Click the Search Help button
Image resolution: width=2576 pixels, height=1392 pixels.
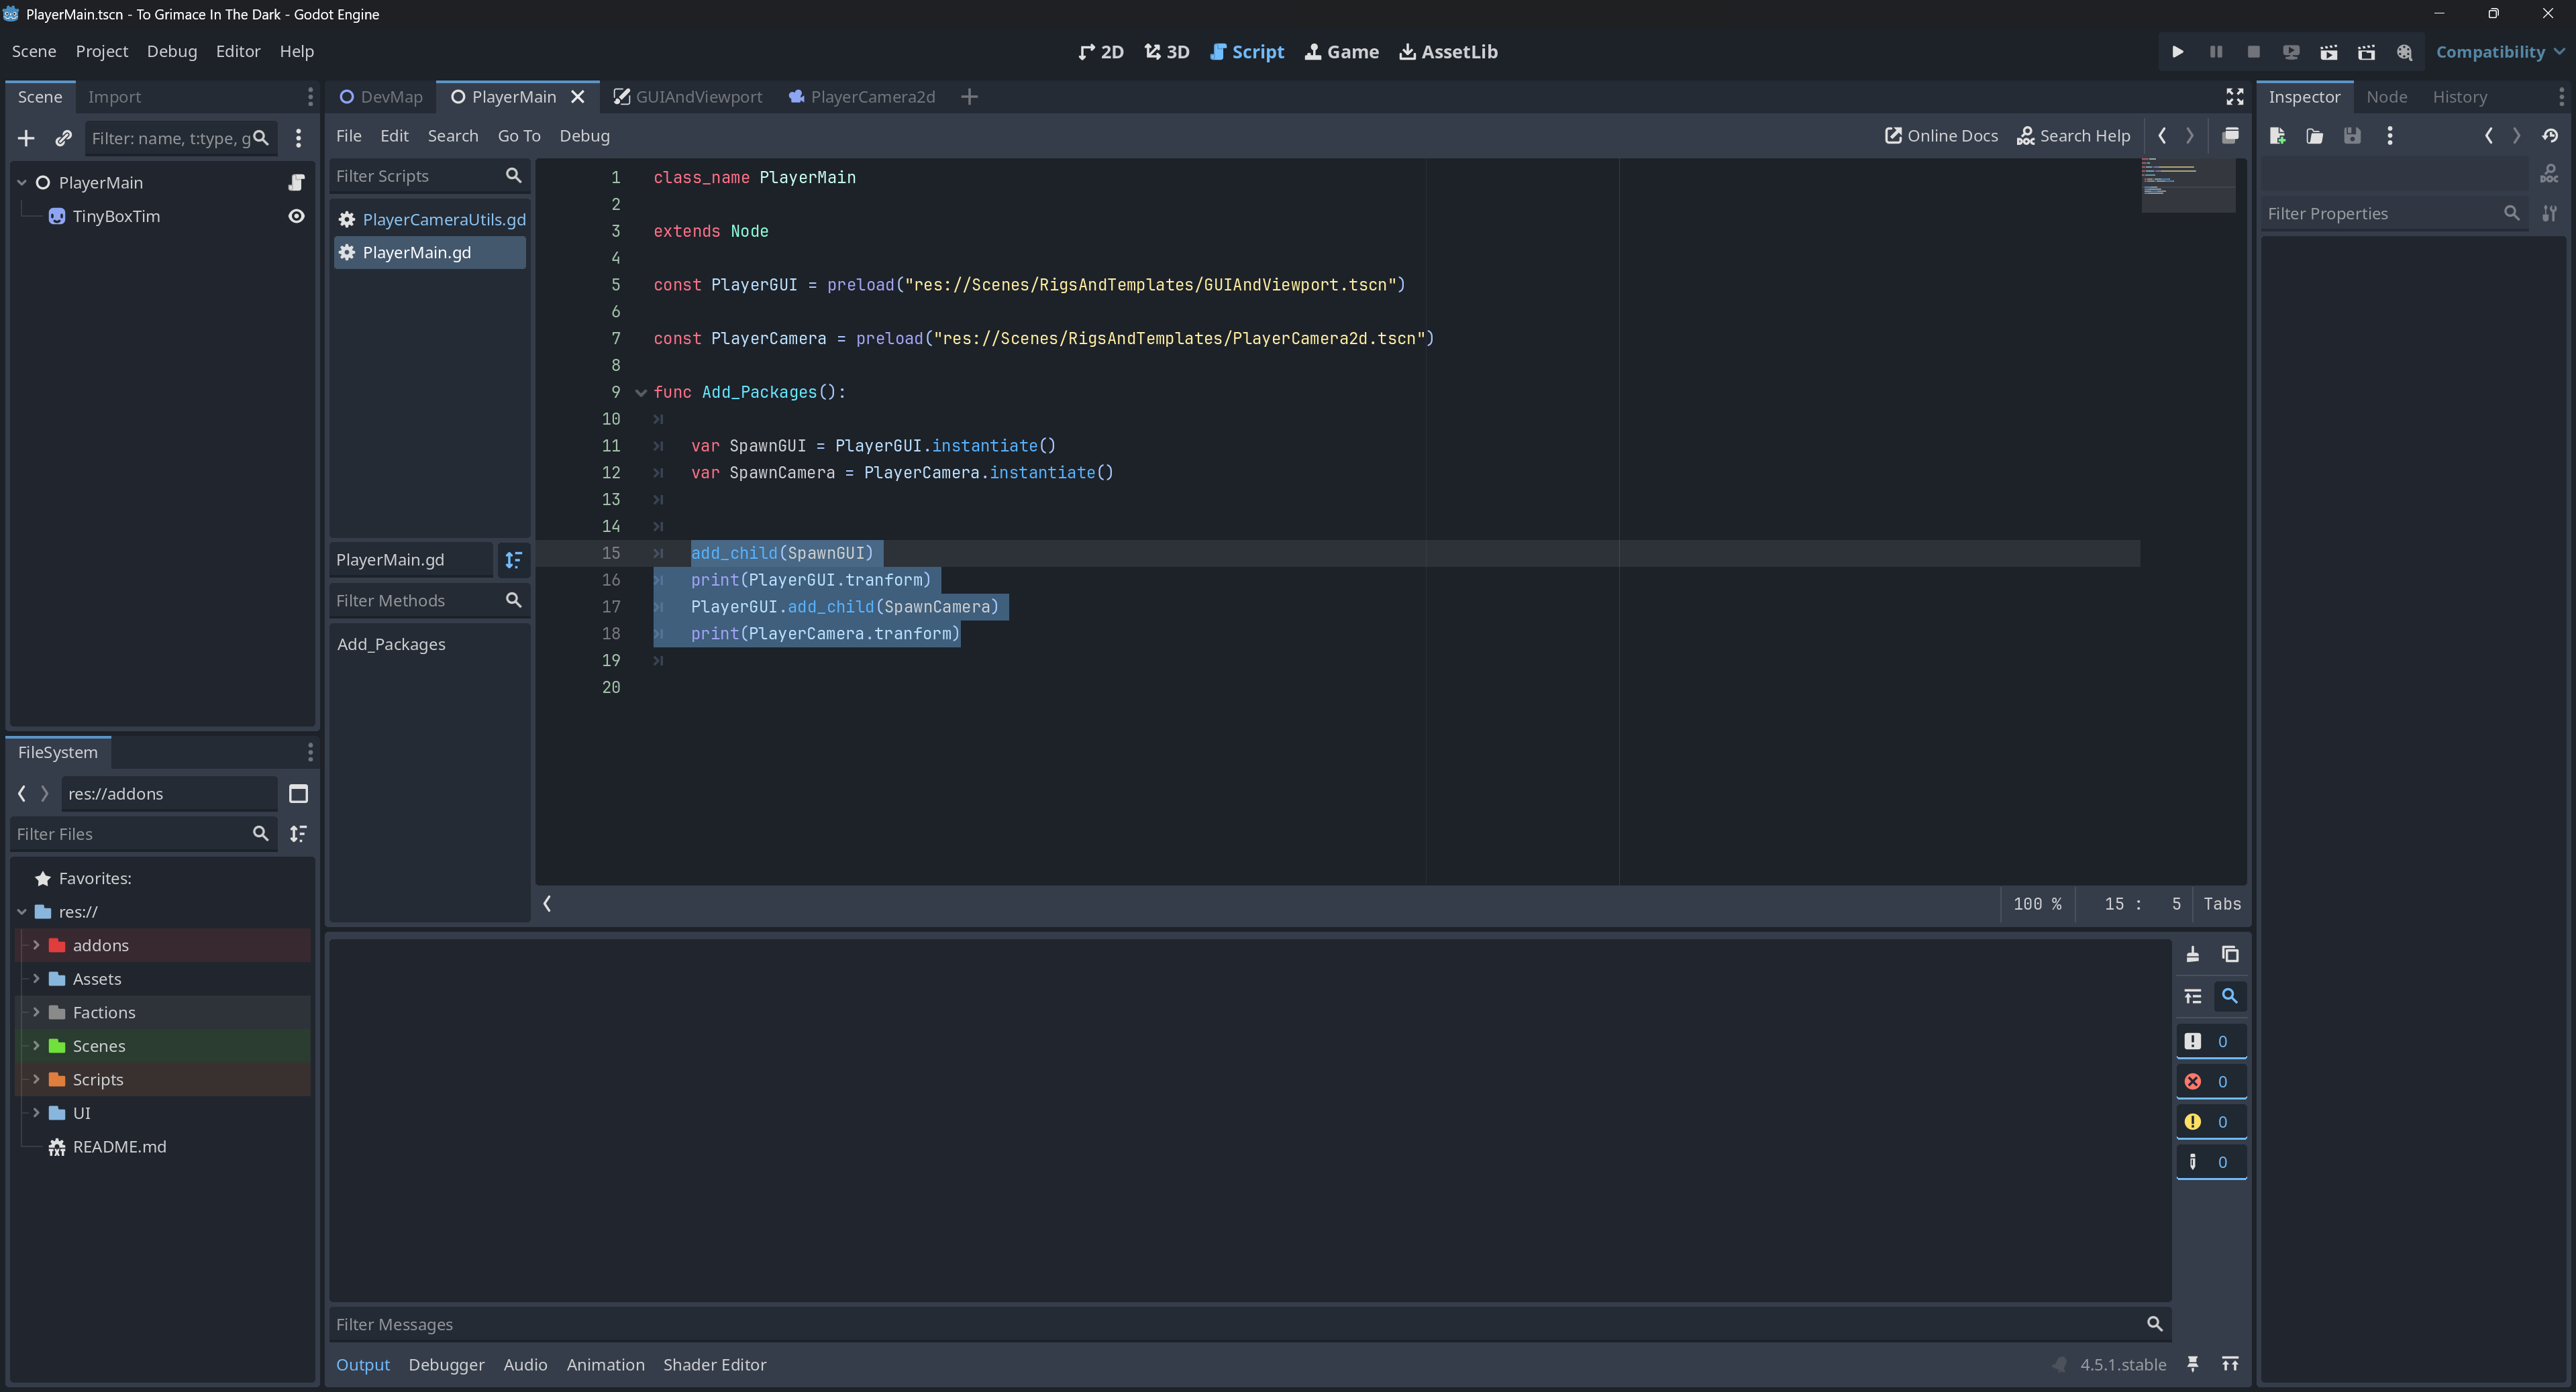pos(2073,136)
